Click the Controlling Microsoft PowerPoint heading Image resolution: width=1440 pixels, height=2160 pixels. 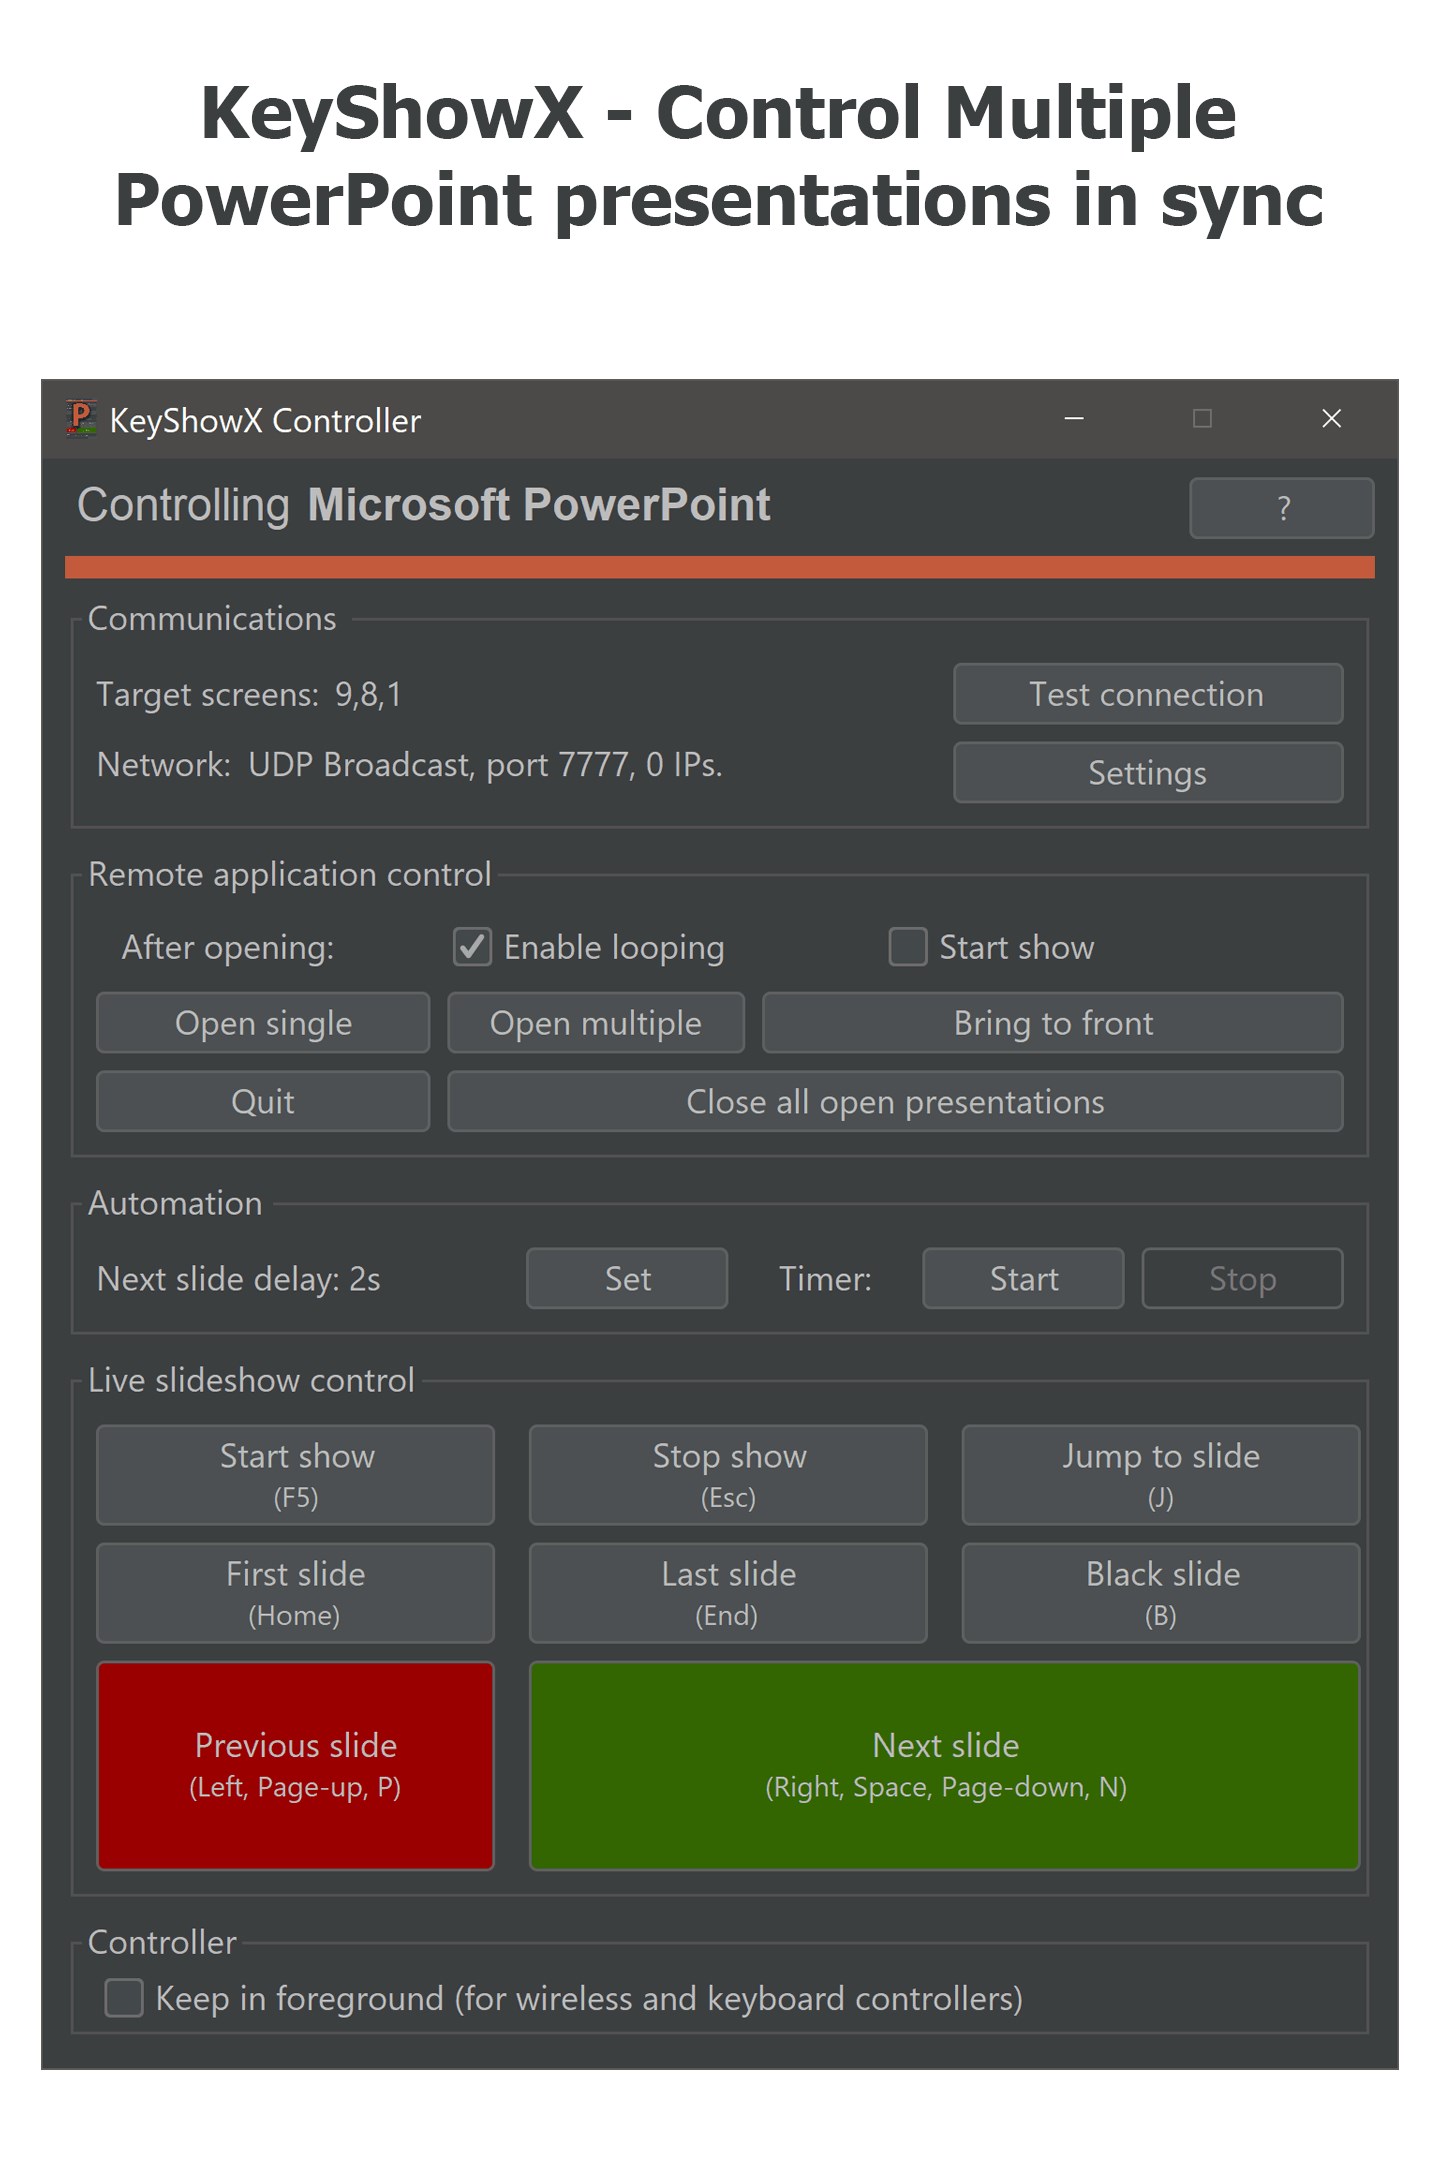(424, 505)
